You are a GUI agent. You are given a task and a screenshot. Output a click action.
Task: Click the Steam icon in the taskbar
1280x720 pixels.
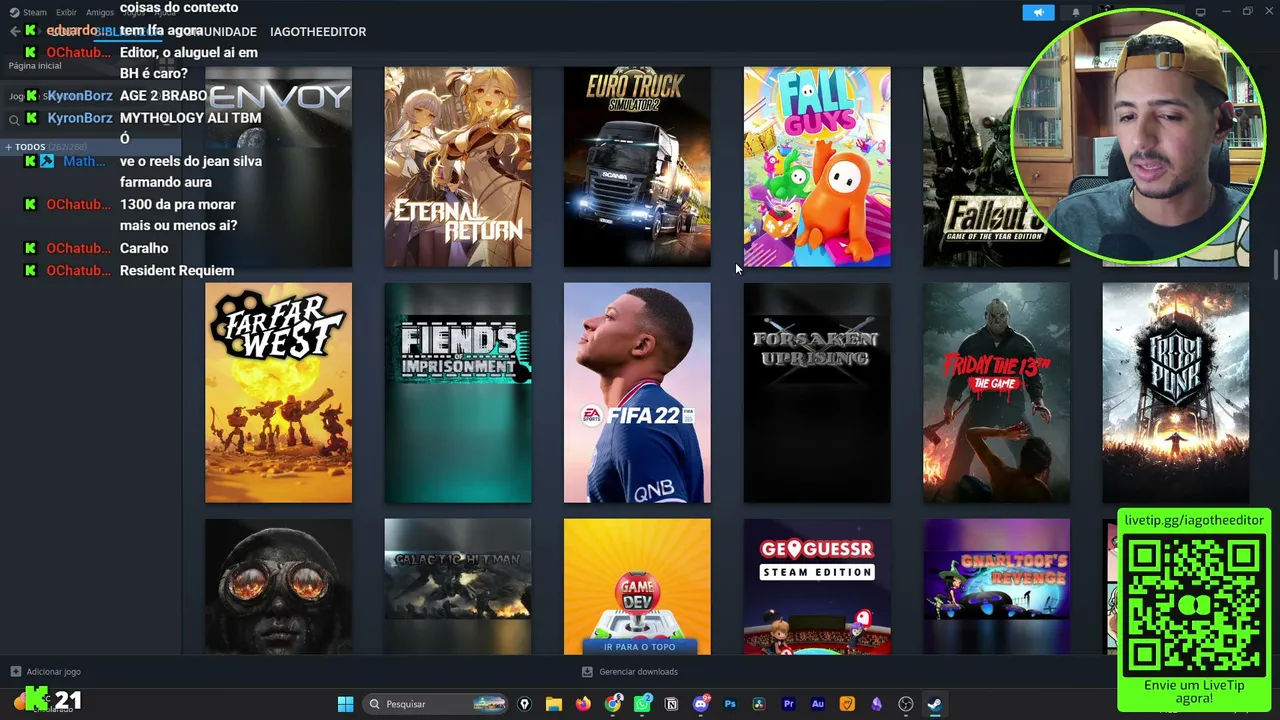pyautogui.click(x=934, y=704)
